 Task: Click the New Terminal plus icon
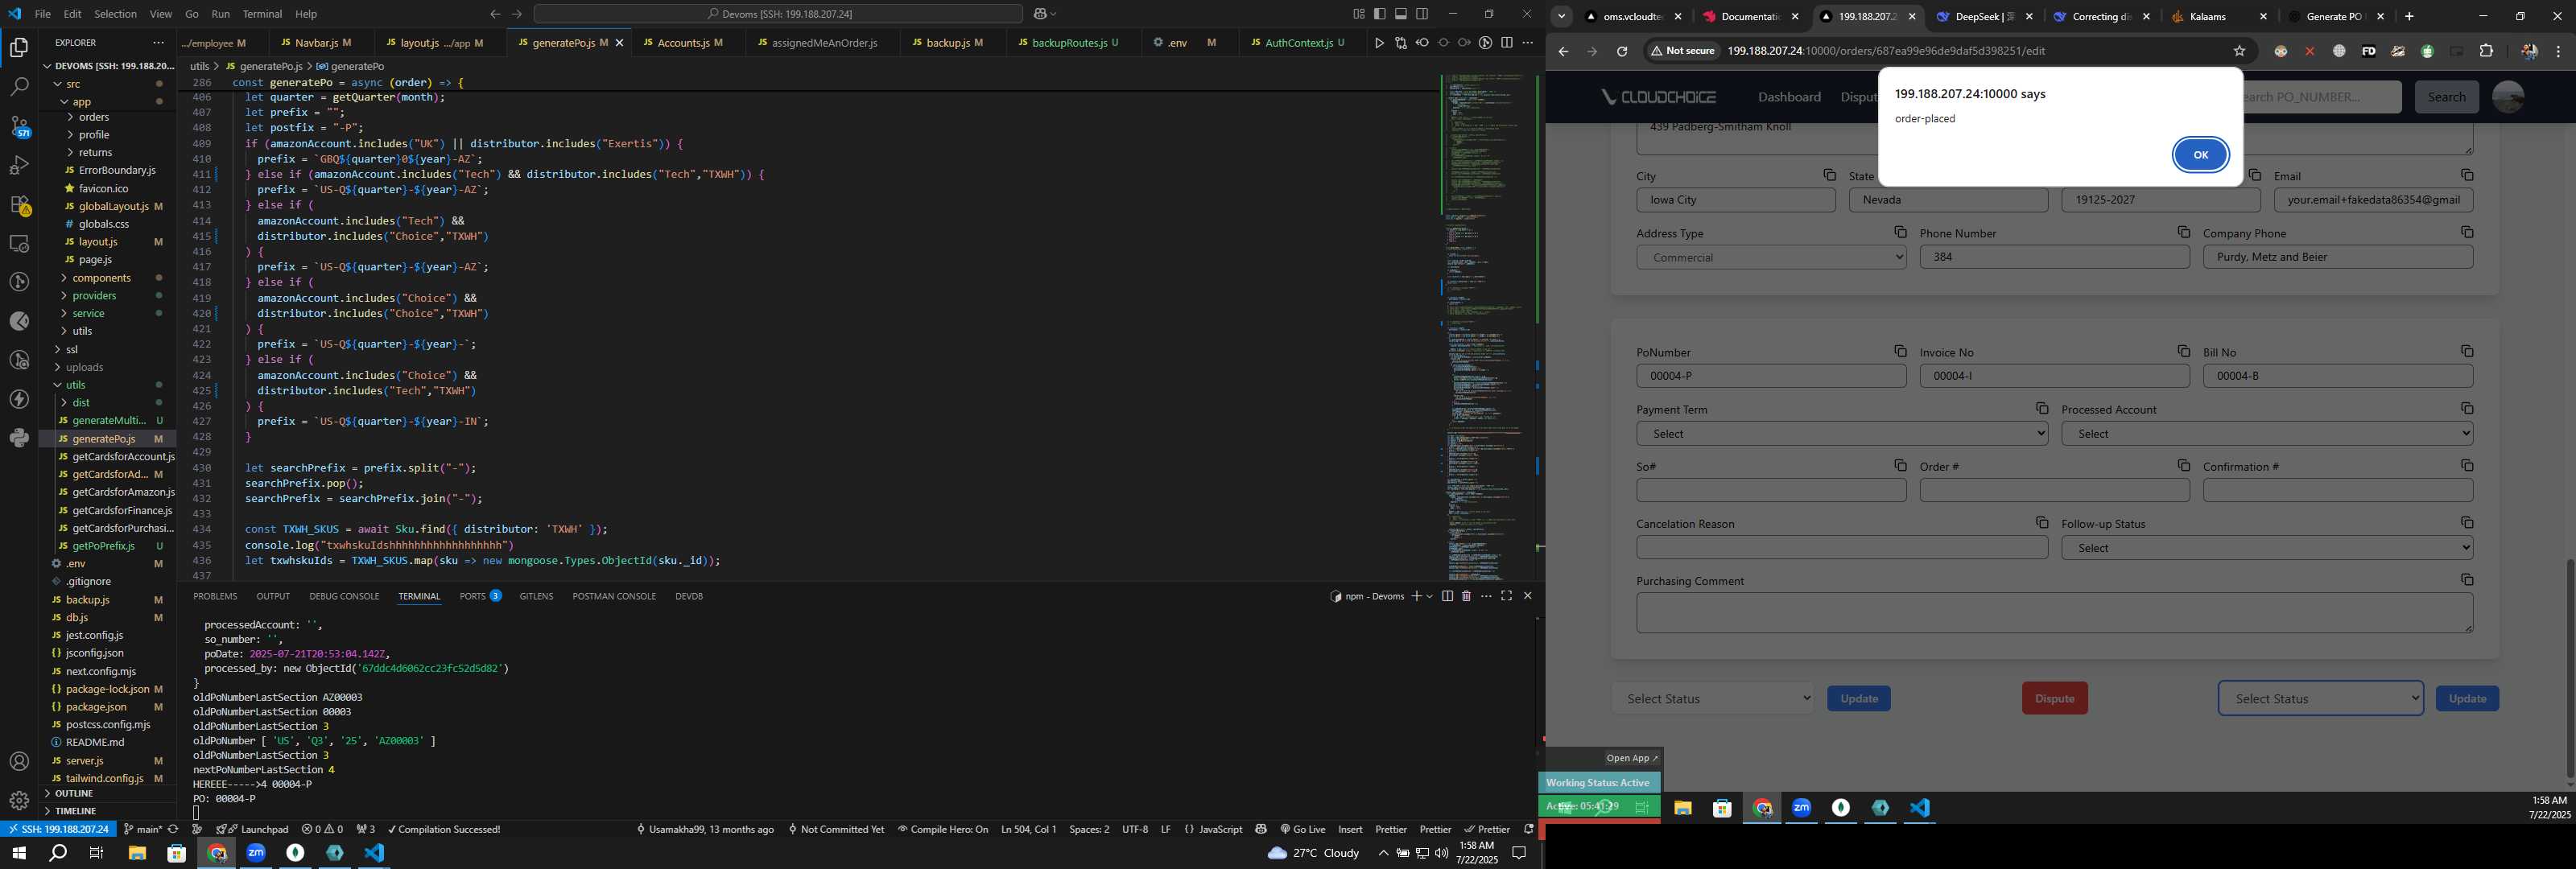click(x=1416, y=596)
